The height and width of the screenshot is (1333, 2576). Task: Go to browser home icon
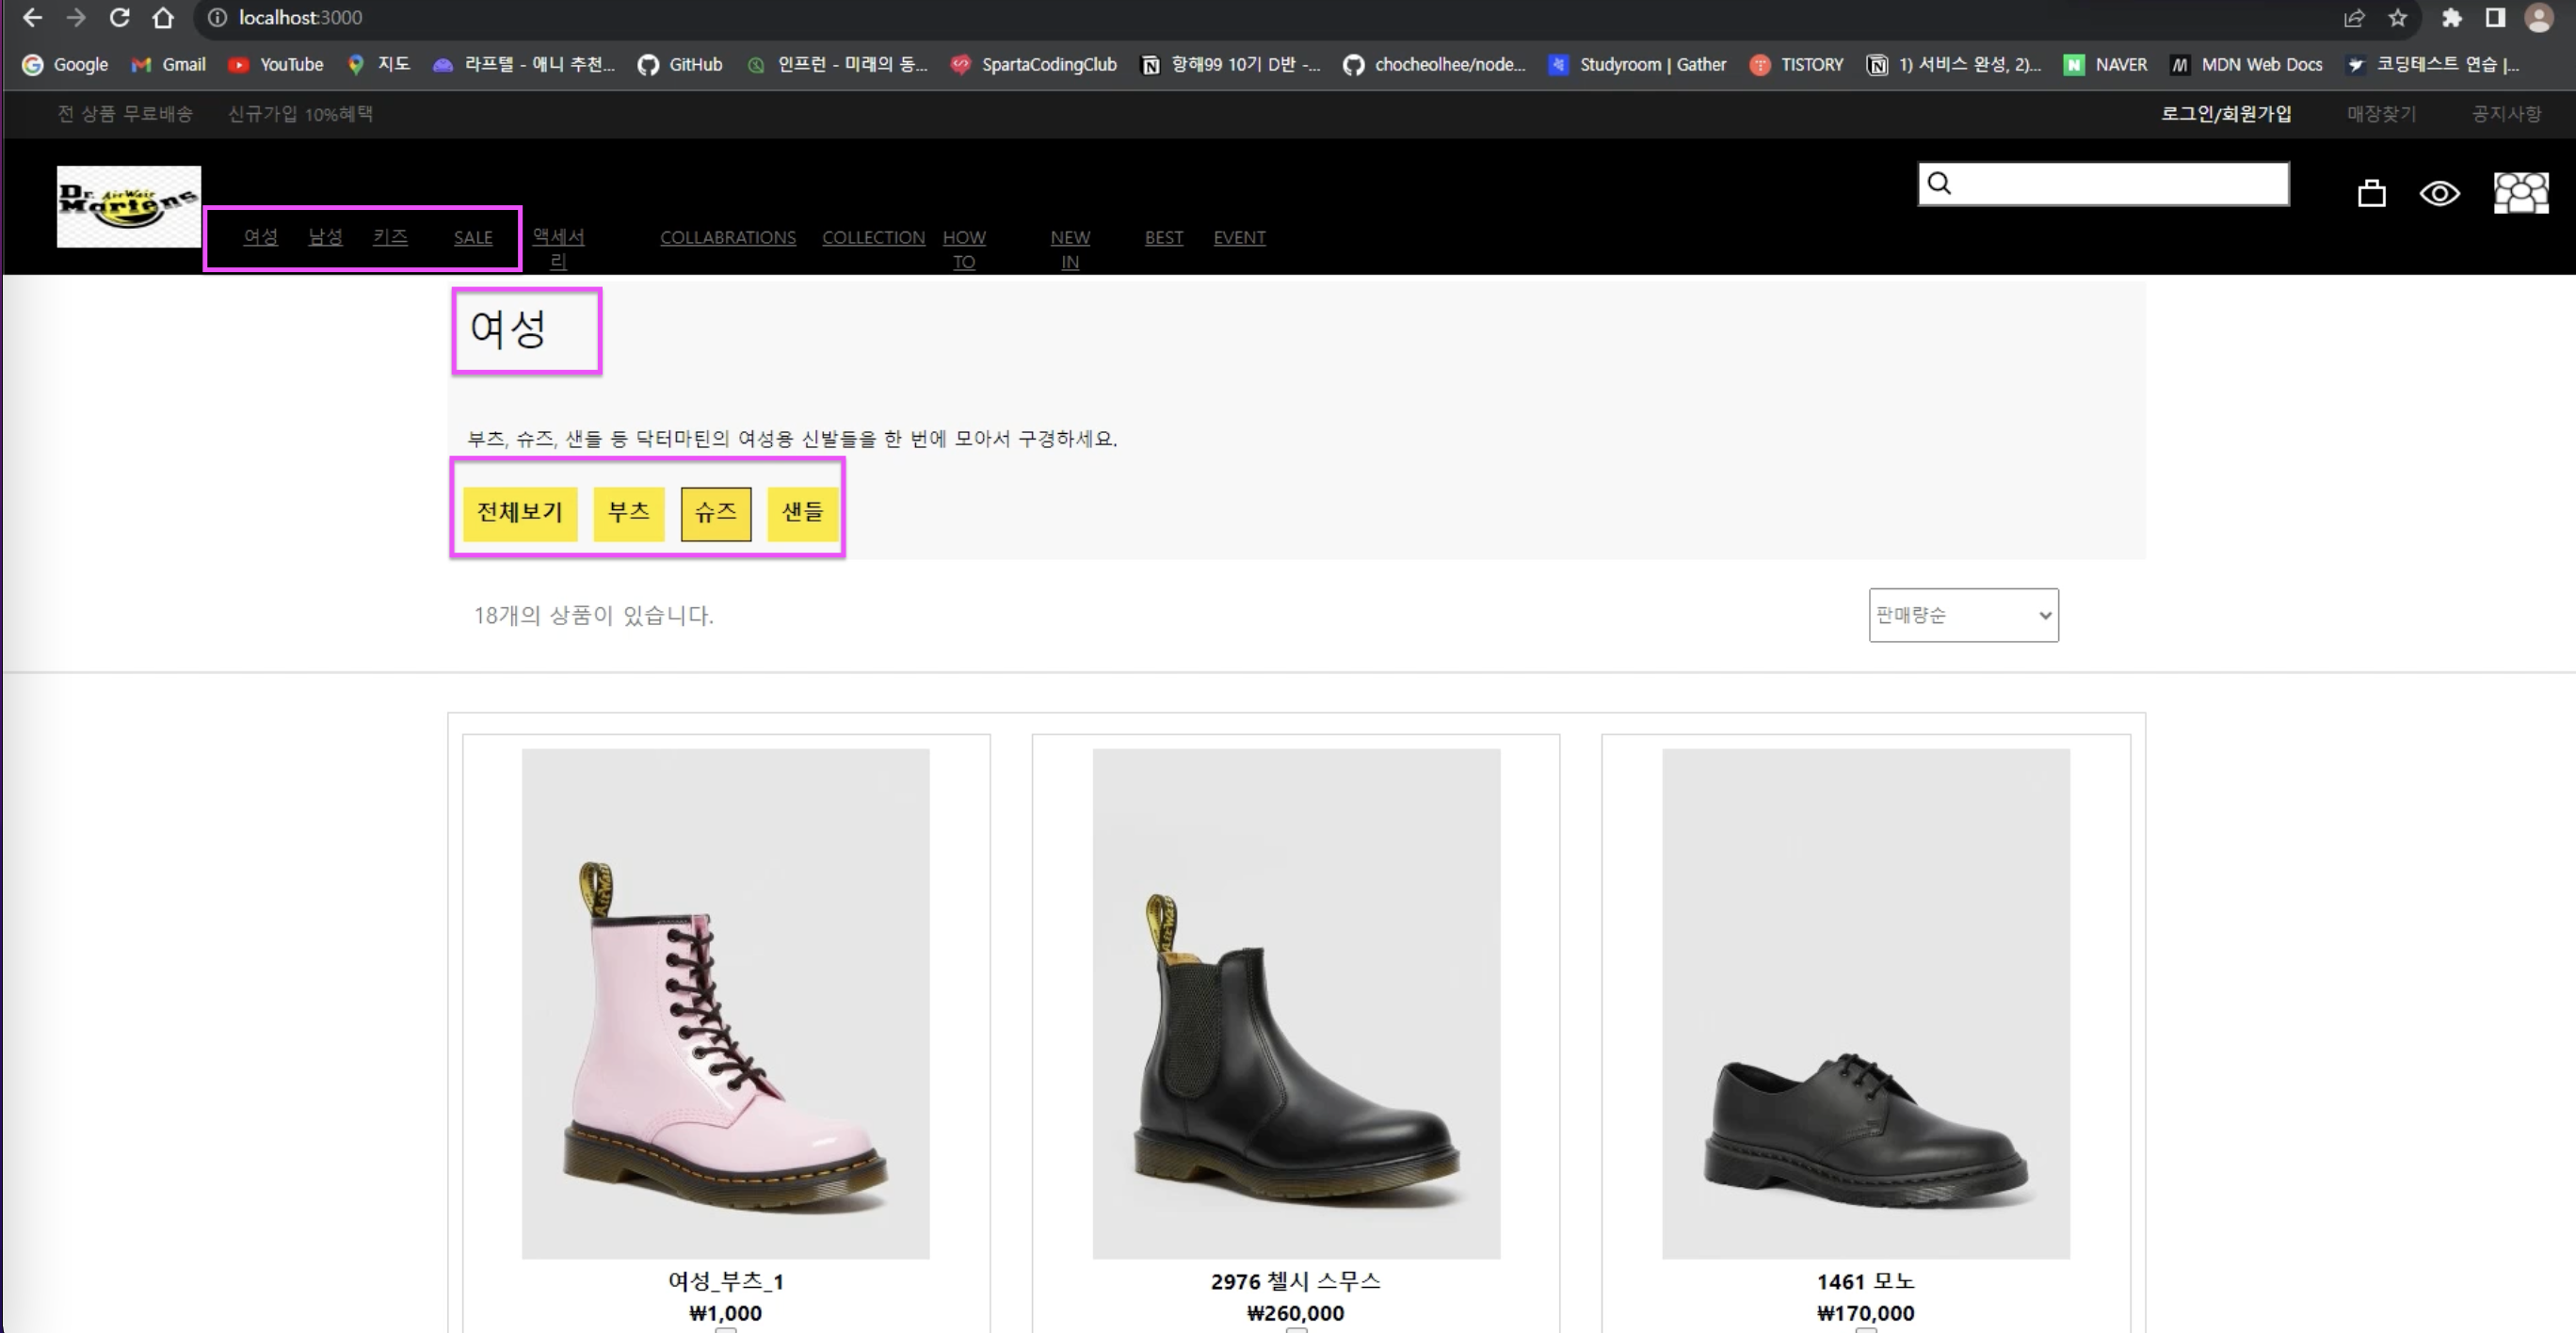(163, 18)
